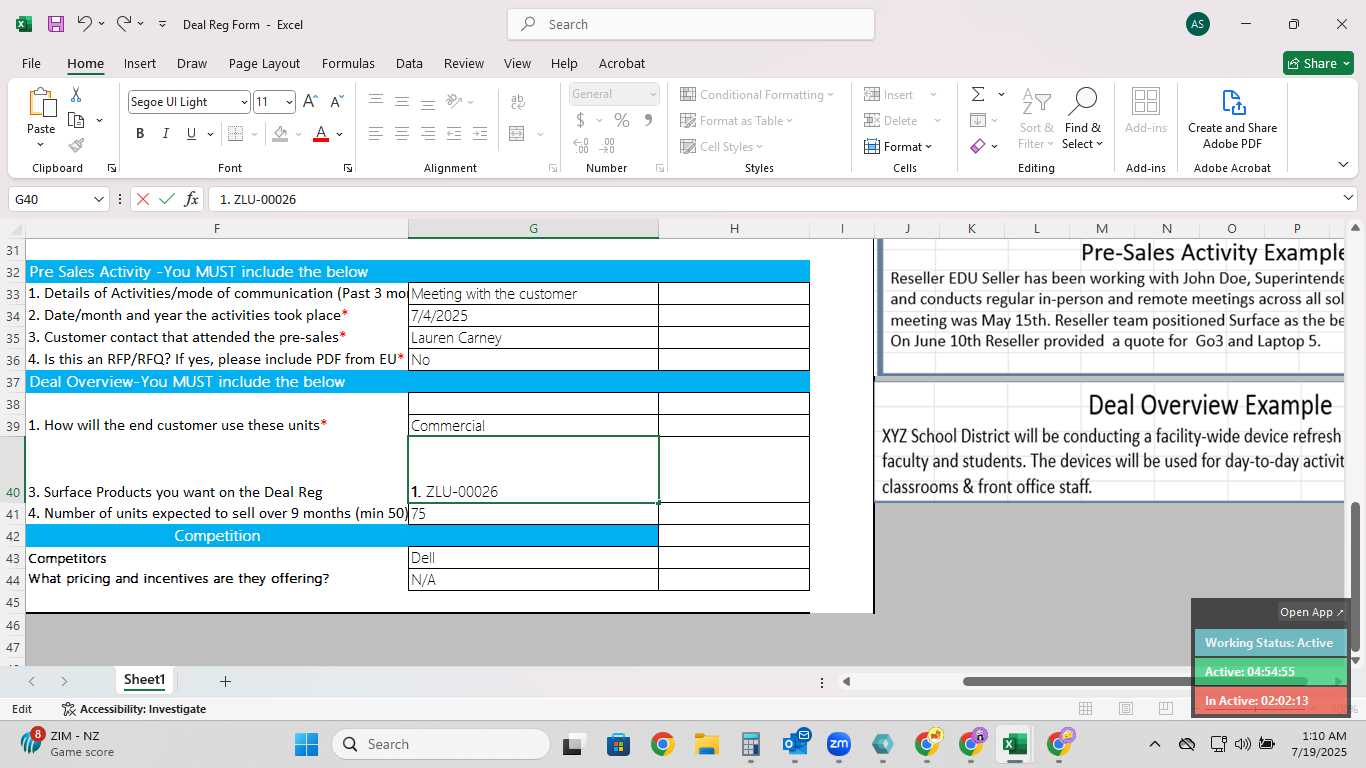Cut with the scissors icon
Viewport: 1366px width, 768px height.
click(x=76, y=95)
